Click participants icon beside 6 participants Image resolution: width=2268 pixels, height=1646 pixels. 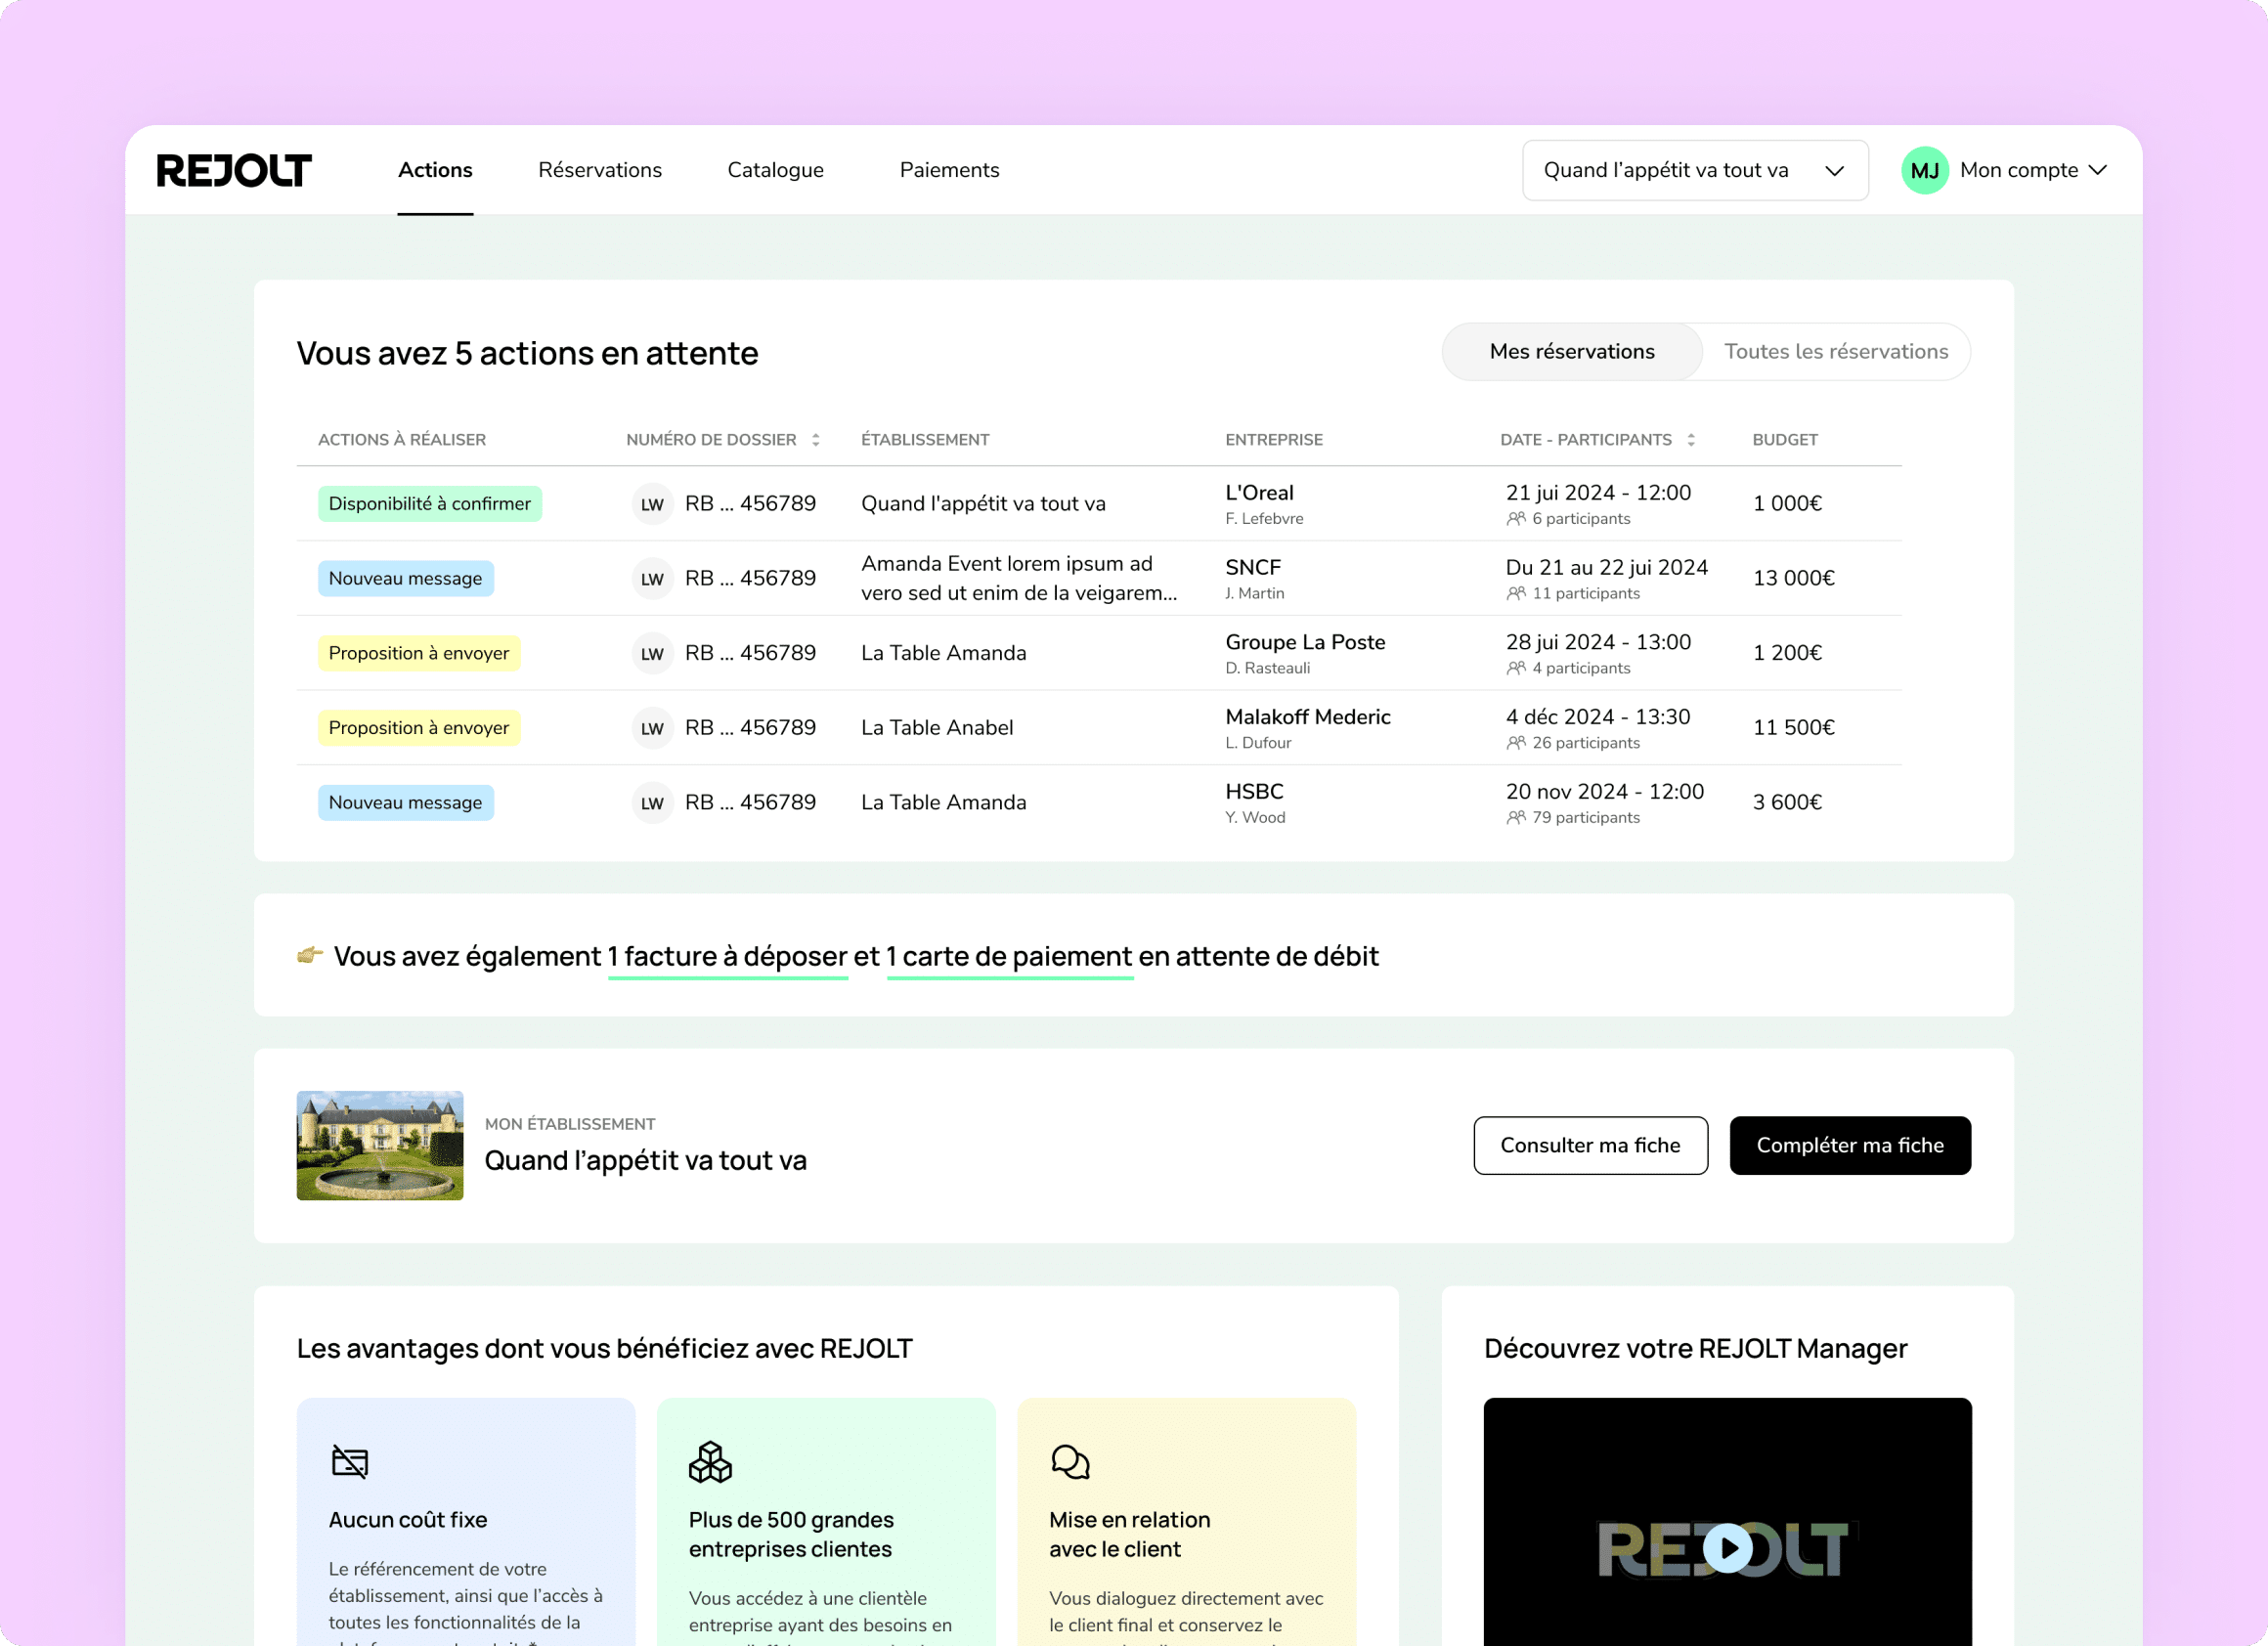(1516, 519)
